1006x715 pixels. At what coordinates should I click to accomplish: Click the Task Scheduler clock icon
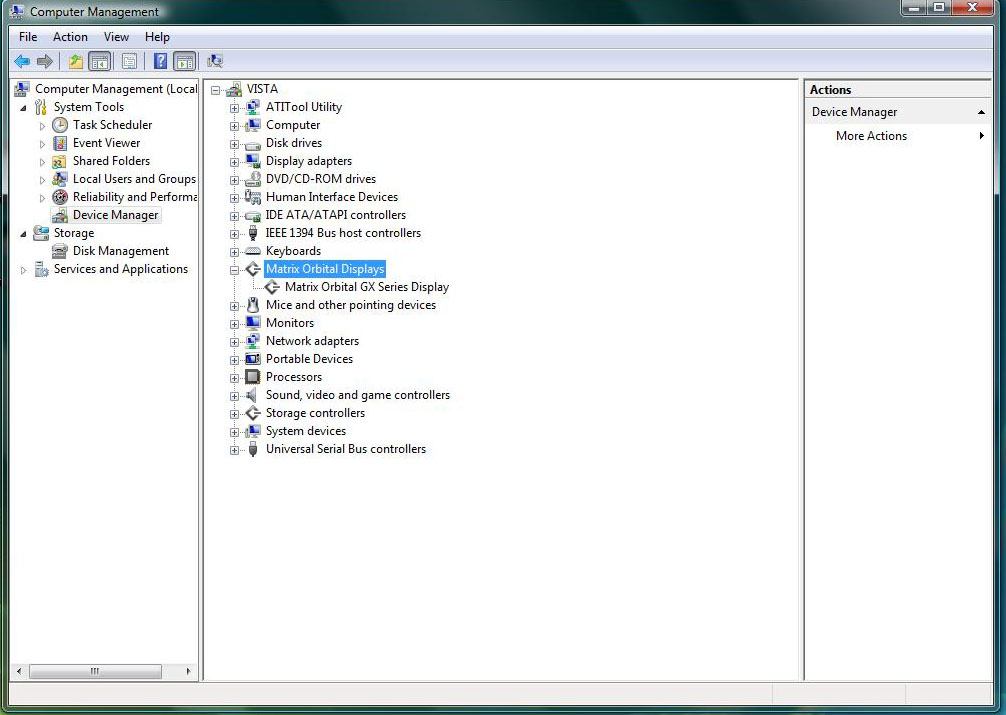[60, 125]
